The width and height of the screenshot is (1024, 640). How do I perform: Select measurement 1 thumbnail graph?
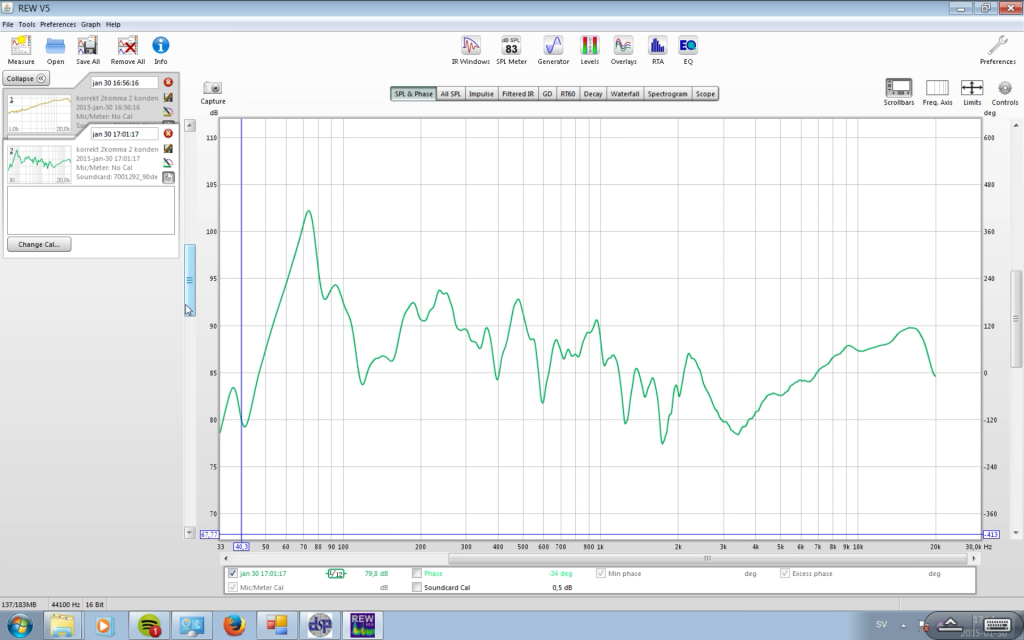click(39, 113)
